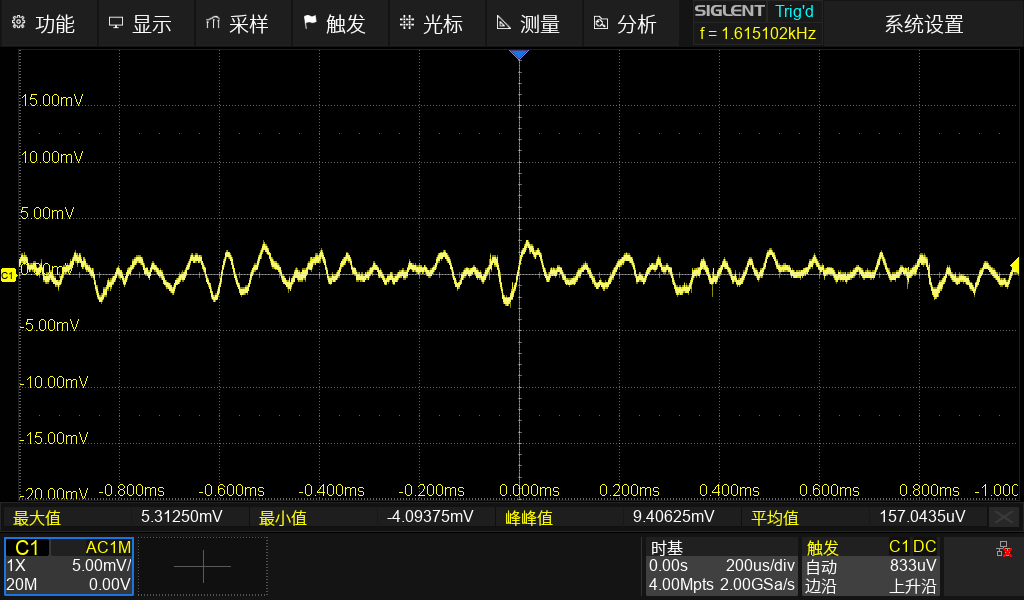Click the 峰峰值 measurement label
Screen dimensions: 1024x600
pyautogui.click(x=529, y=518)
